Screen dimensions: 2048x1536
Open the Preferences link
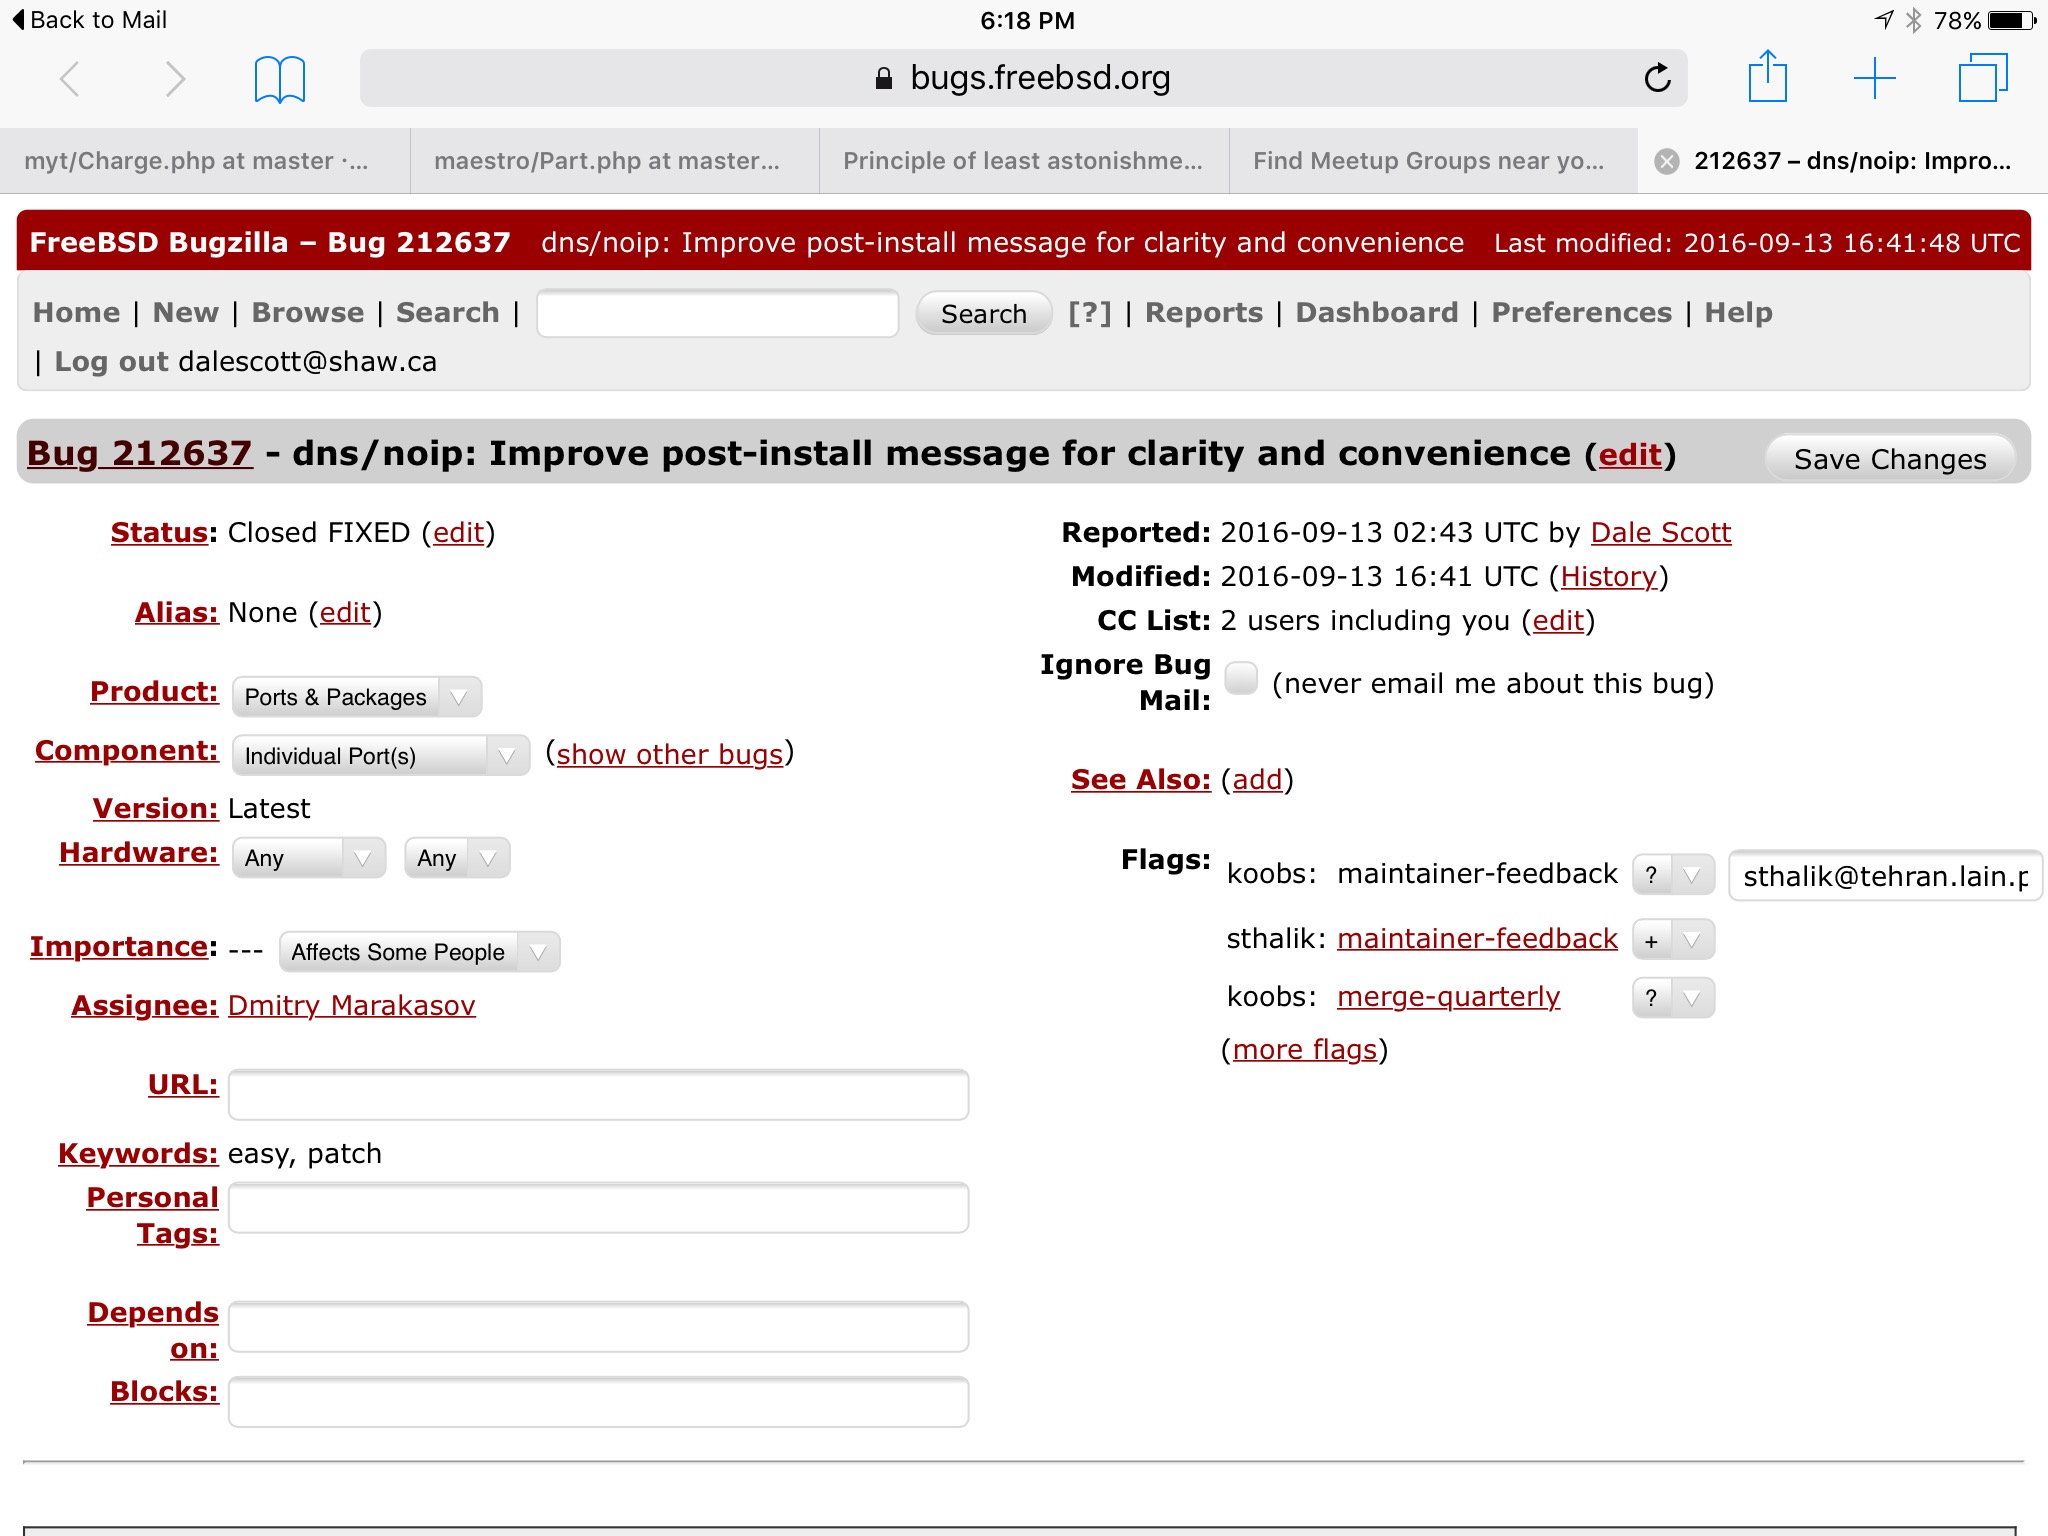1582,312
